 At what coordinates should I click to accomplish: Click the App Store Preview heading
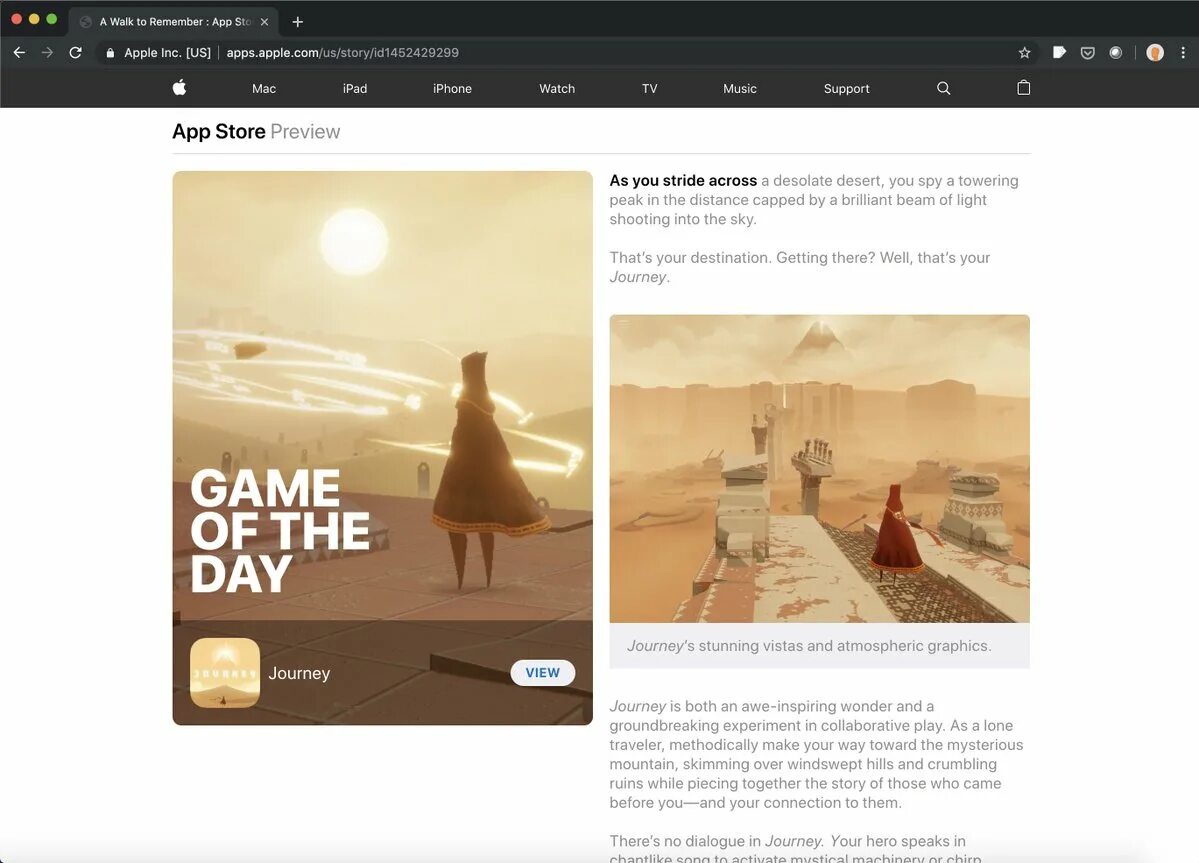point(256,131)
